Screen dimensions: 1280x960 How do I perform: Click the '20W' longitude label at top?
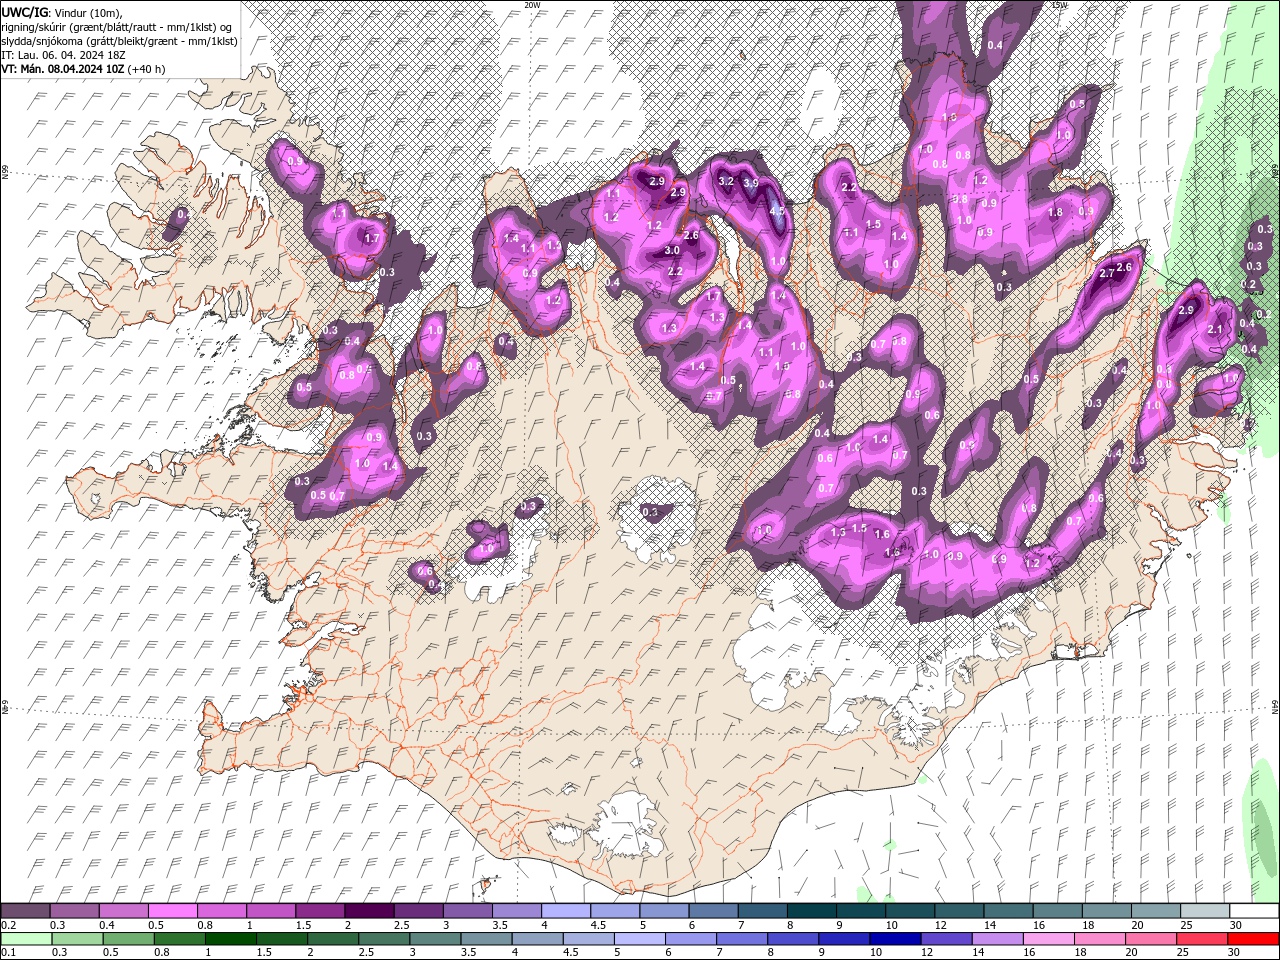[532, 4]
